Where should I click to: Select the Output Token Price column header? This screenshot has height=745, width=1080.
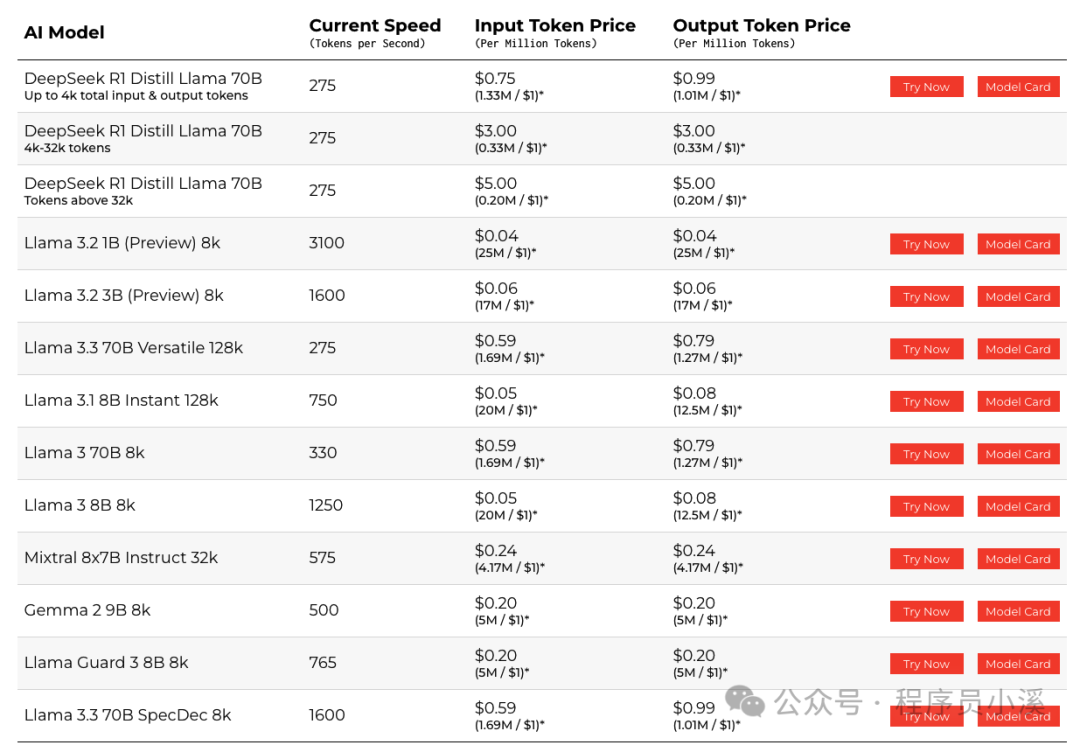[761, 25]
